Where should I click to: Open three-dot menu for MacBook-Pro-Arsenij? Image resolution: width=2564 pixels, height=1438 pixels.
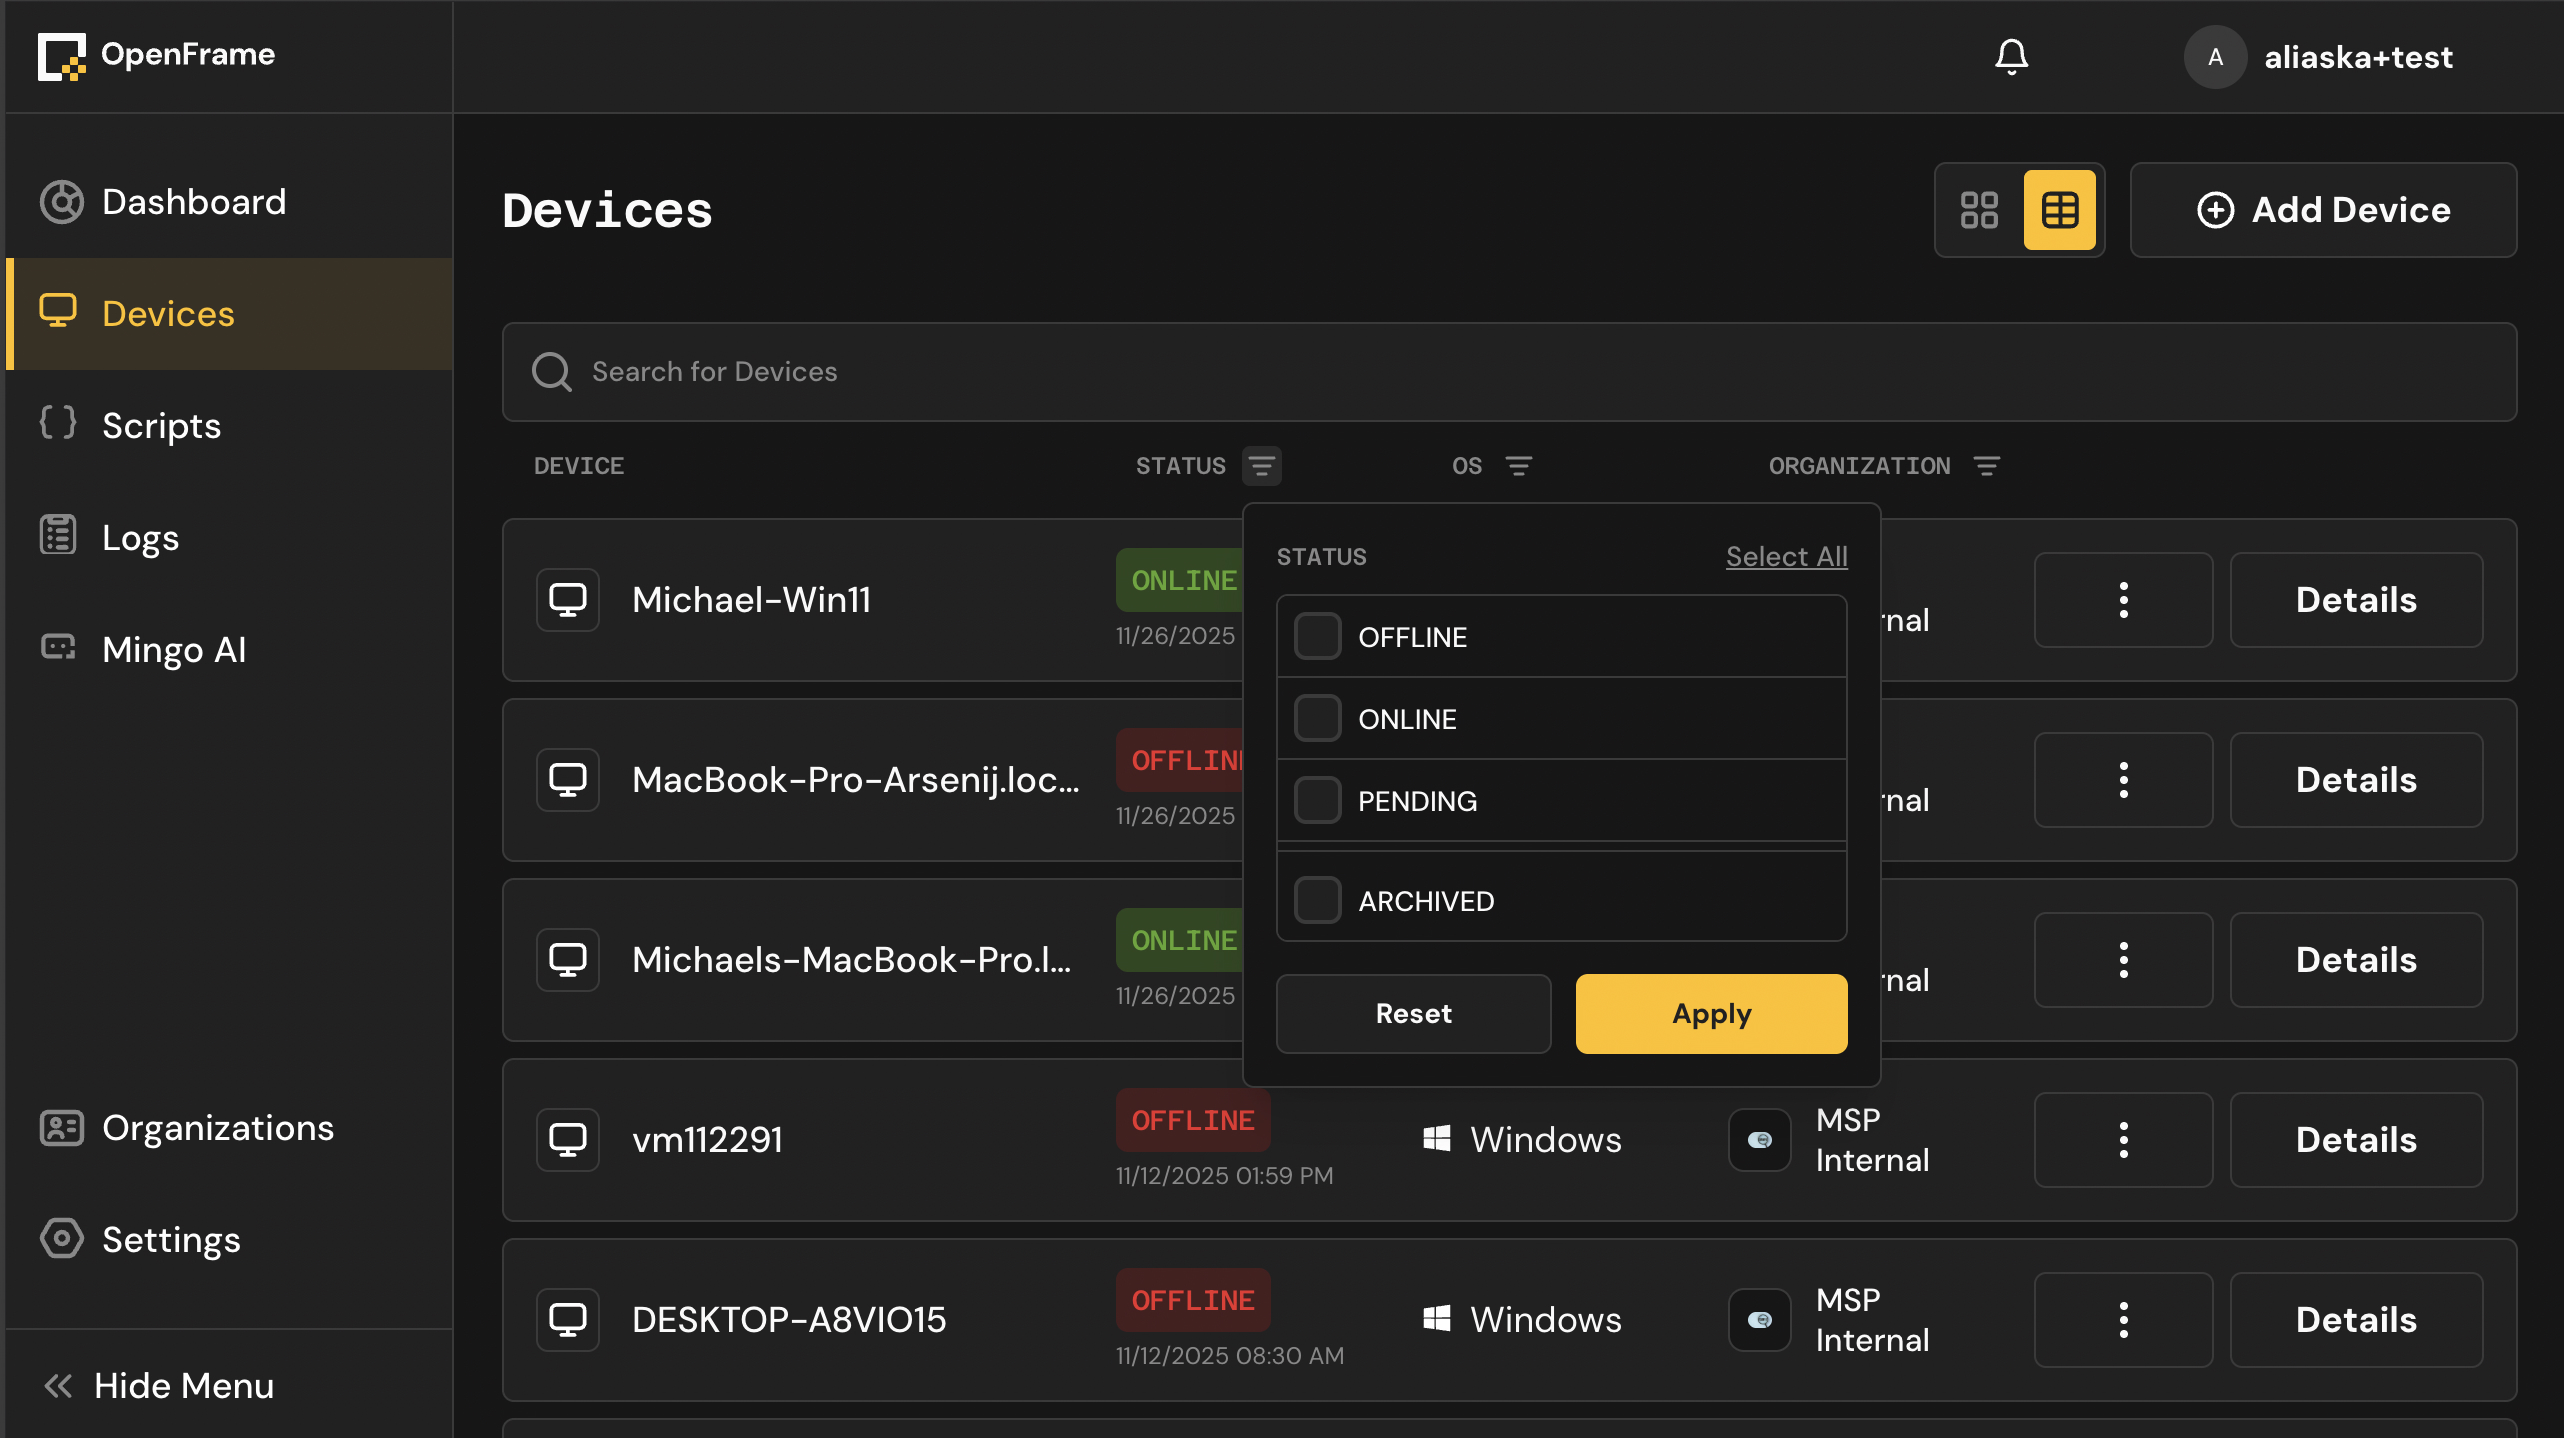click(2123, 780)
